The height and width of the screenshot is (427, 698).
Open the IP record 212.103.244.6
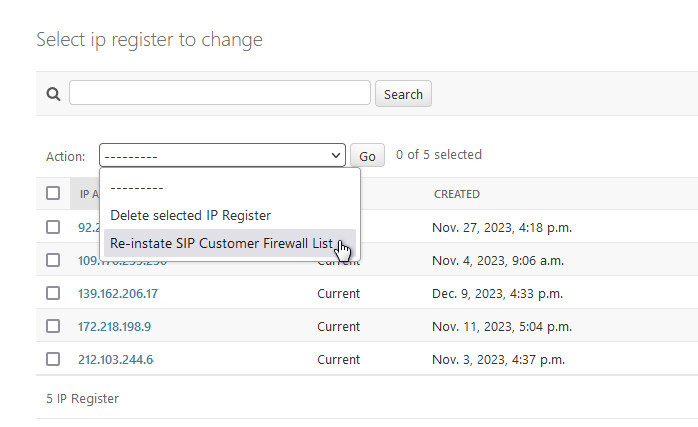pos(116,359)
